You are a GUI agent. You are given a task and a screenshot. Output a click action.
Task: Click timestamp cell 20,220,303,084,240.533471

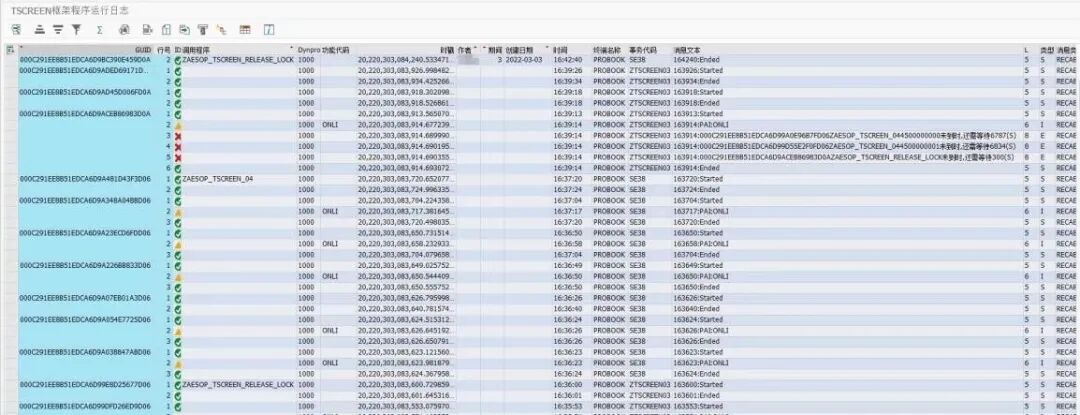click(x=405, y=60)
